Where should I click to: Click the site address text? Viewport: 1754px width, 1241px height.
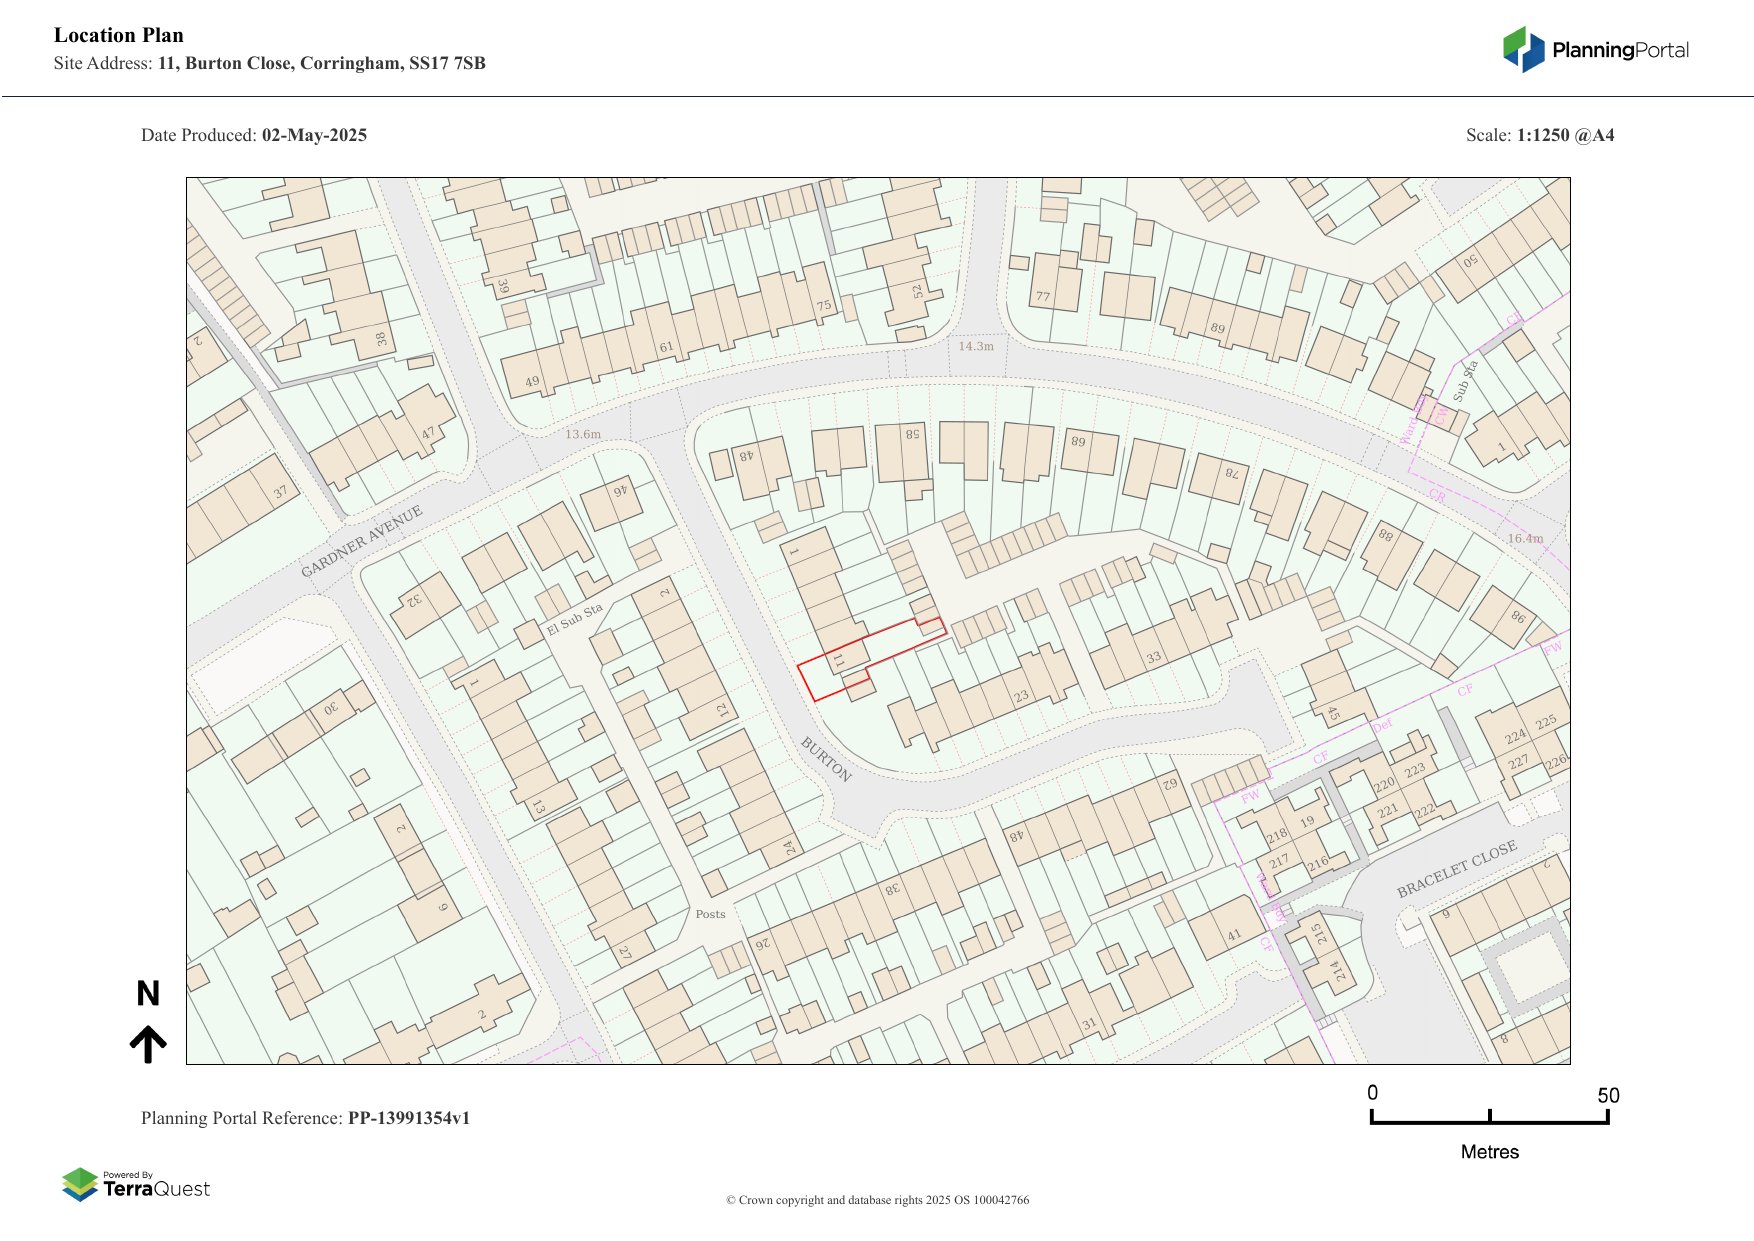(270, 64)
